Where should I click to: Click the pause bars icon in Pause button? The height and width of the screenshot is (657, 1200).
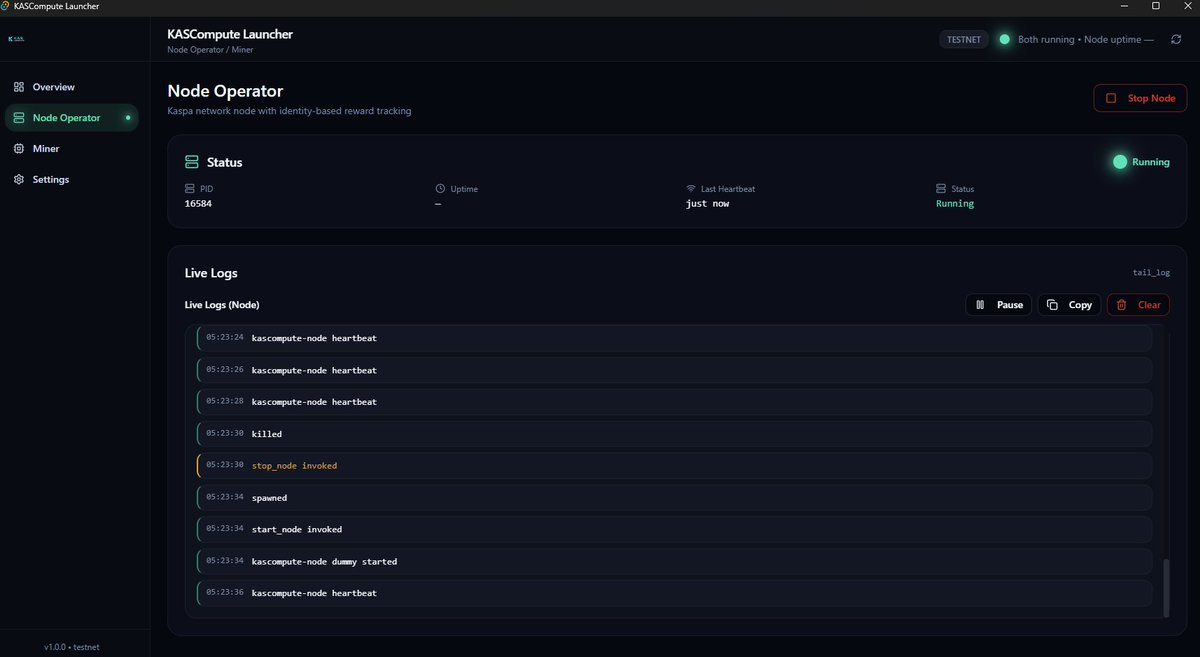pos(980,305)
